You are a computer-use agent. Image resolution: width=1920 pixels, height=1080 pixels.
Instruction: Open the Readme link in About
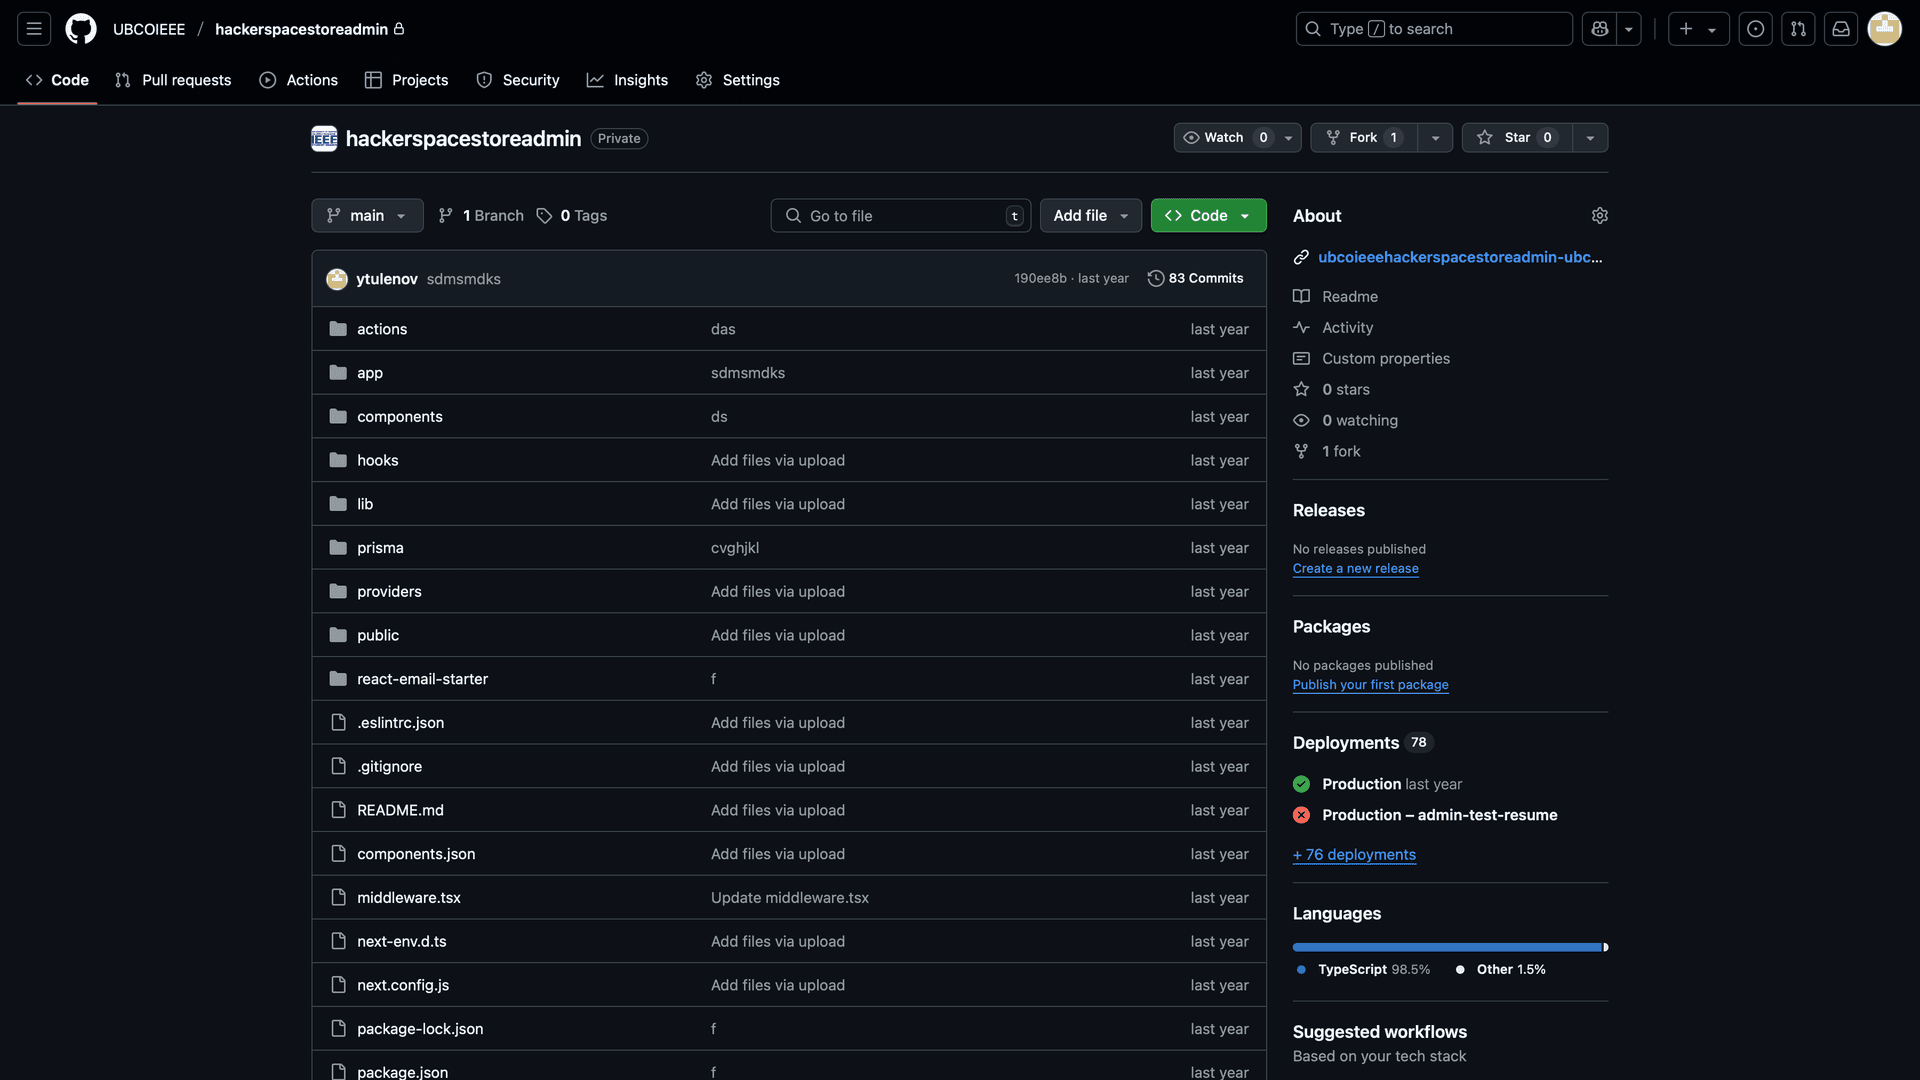pyautogui.click(x=1349, y=297)
